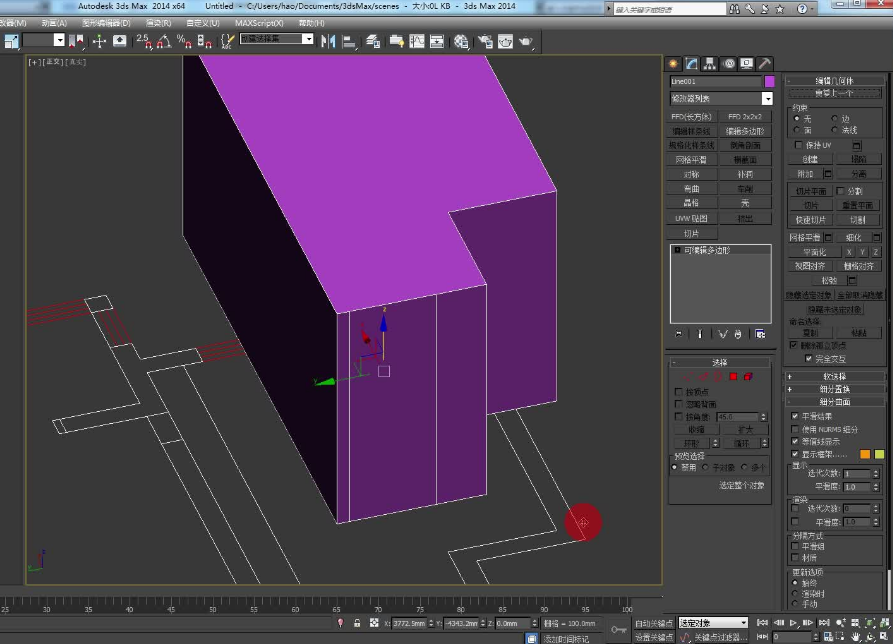Click the Line001 object color swatch

tap(771, 82)
